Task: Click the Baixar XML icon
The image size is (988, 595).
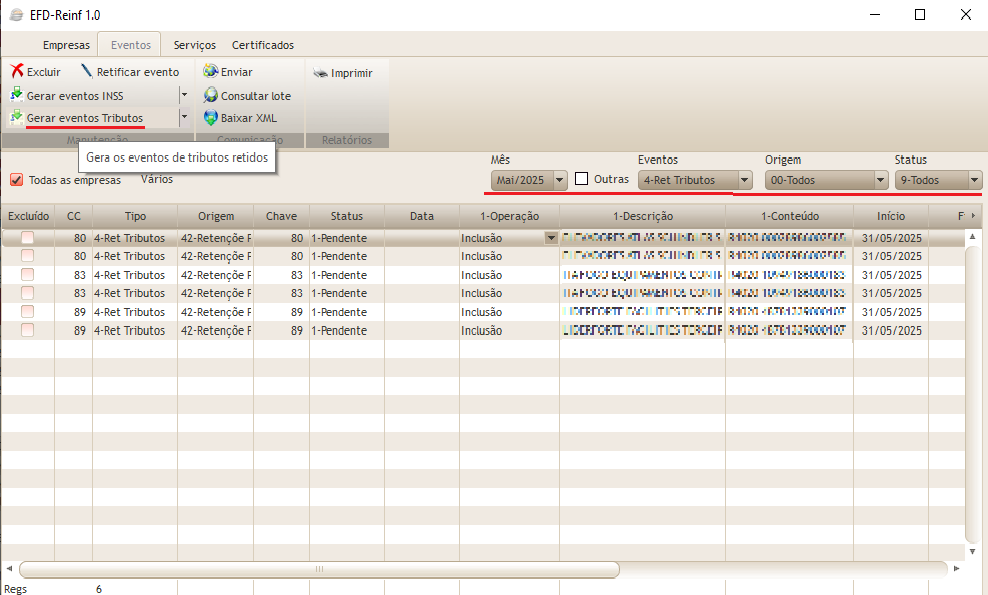Action: pyautogui.click(x=210, y=118)
